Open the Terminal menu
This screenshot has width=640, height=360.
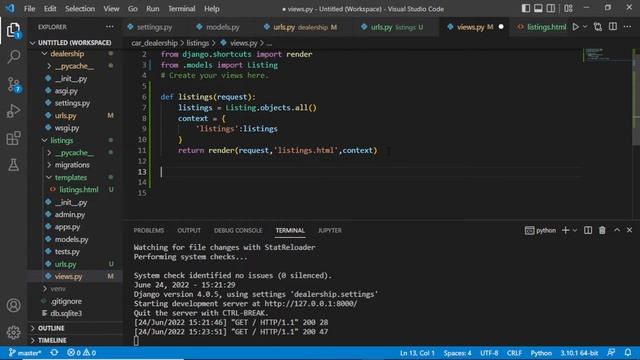pos(182,9)
